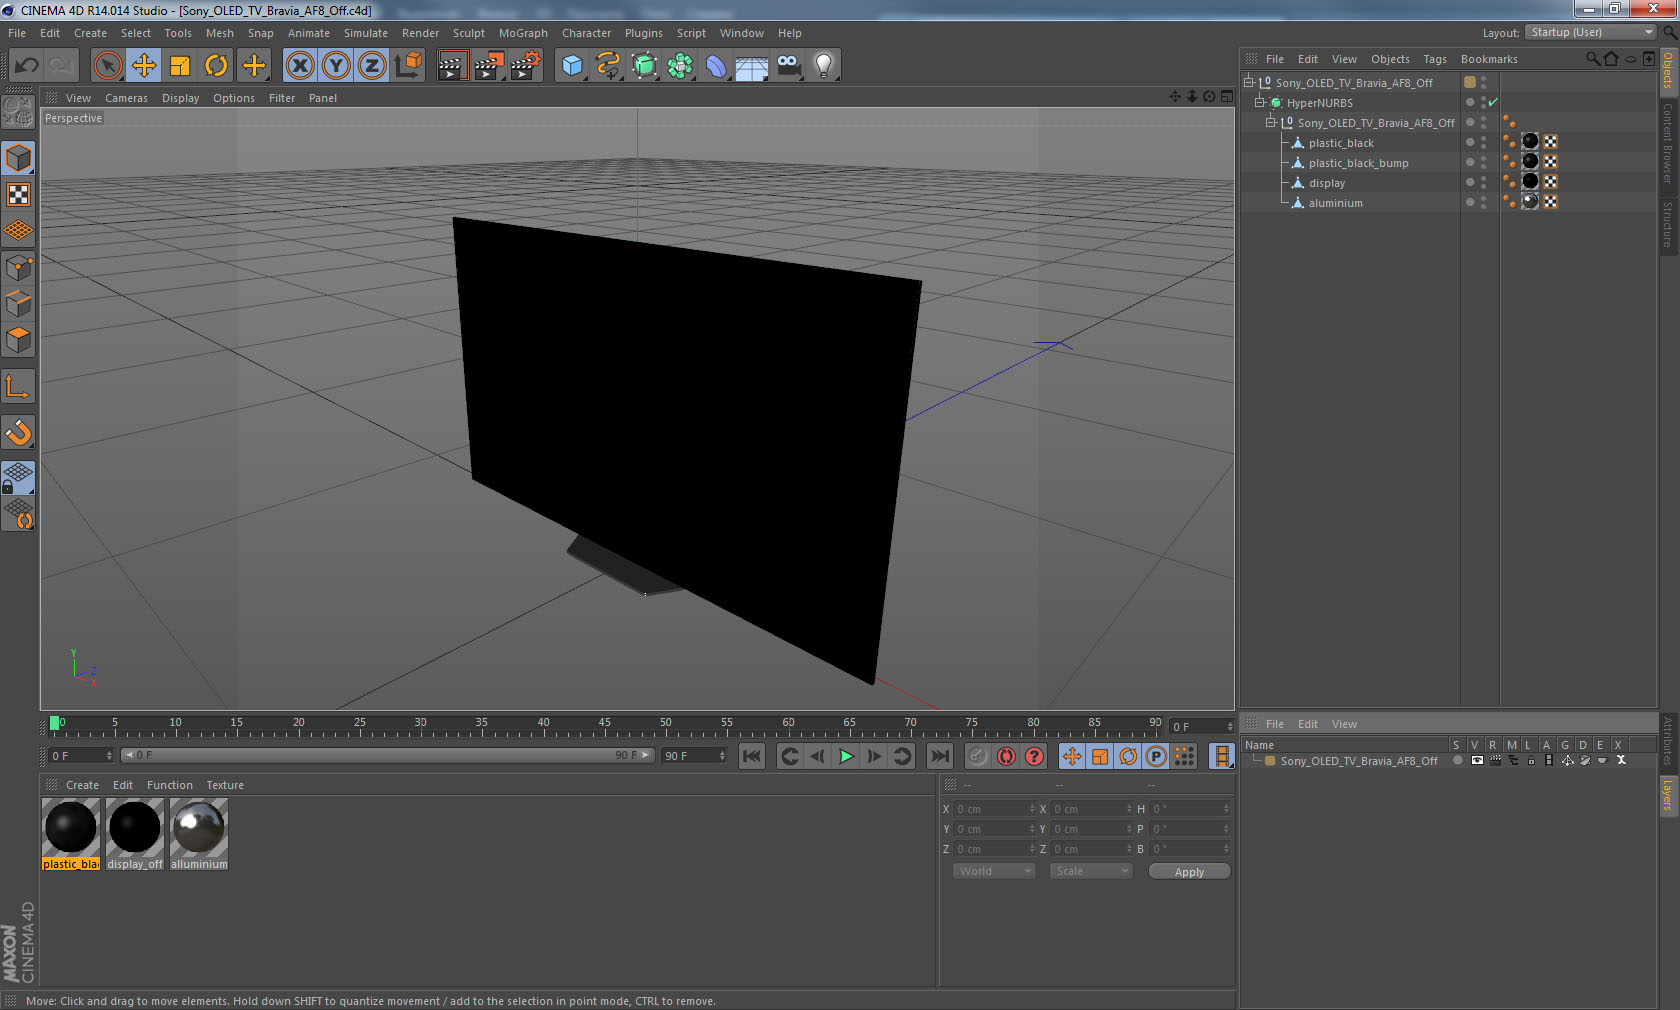Switch to Model mode cube icon
The height and width of the screenshot is (1010, 1680).
18,158
